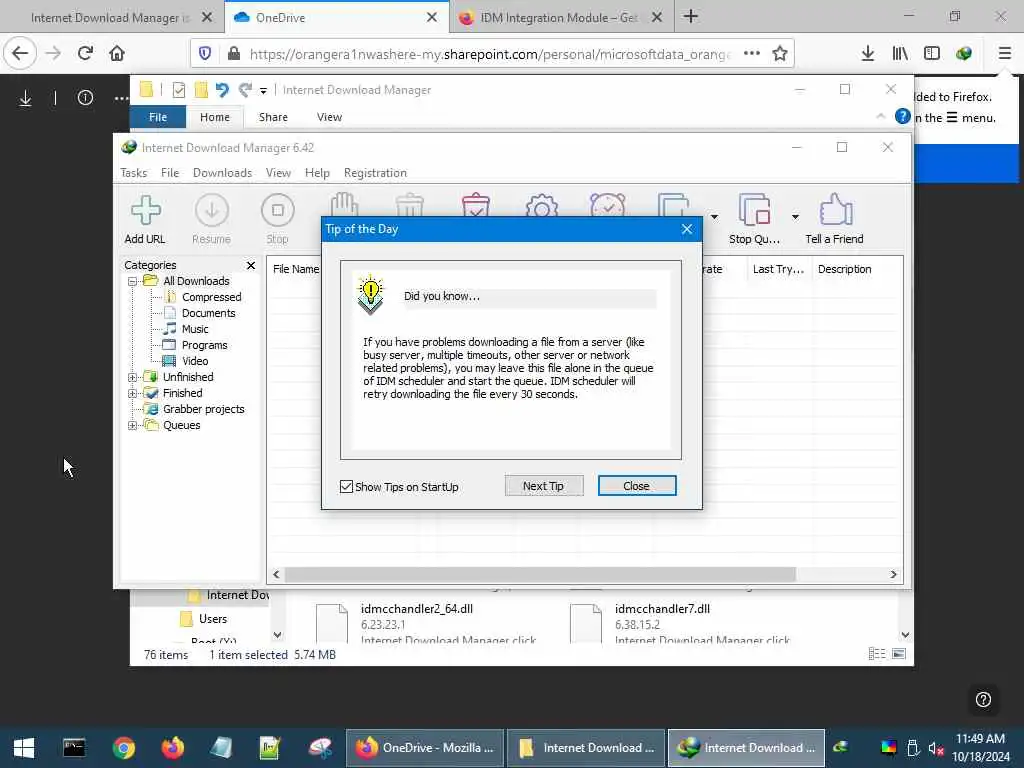This screenshot has height=768, width=1024.
Task: Open the Stop Queue dropdown arrow
Action: [x=795, y=216]
